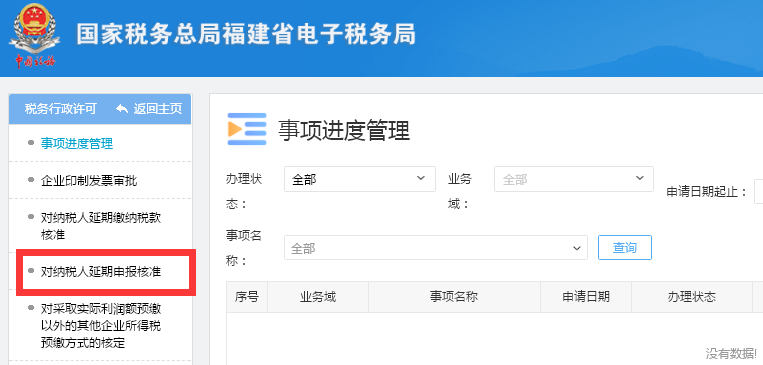Click the 税务行政许可 sidebar header
The image size is (763, 365).
click(x=61, y=109)
